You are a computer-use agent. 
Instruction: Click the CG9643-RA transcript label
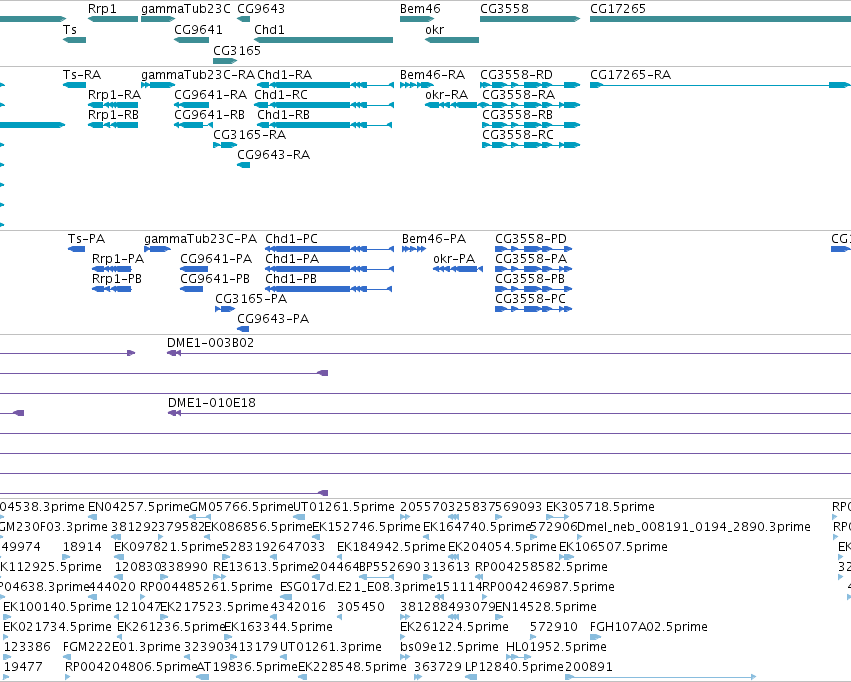tap(274, 155)
